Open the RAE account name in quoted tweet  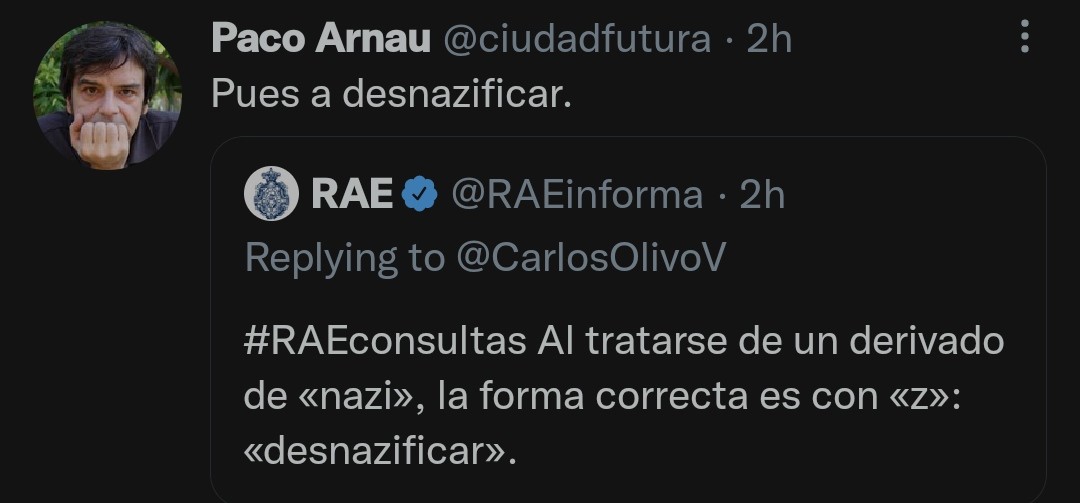(352, 194)
